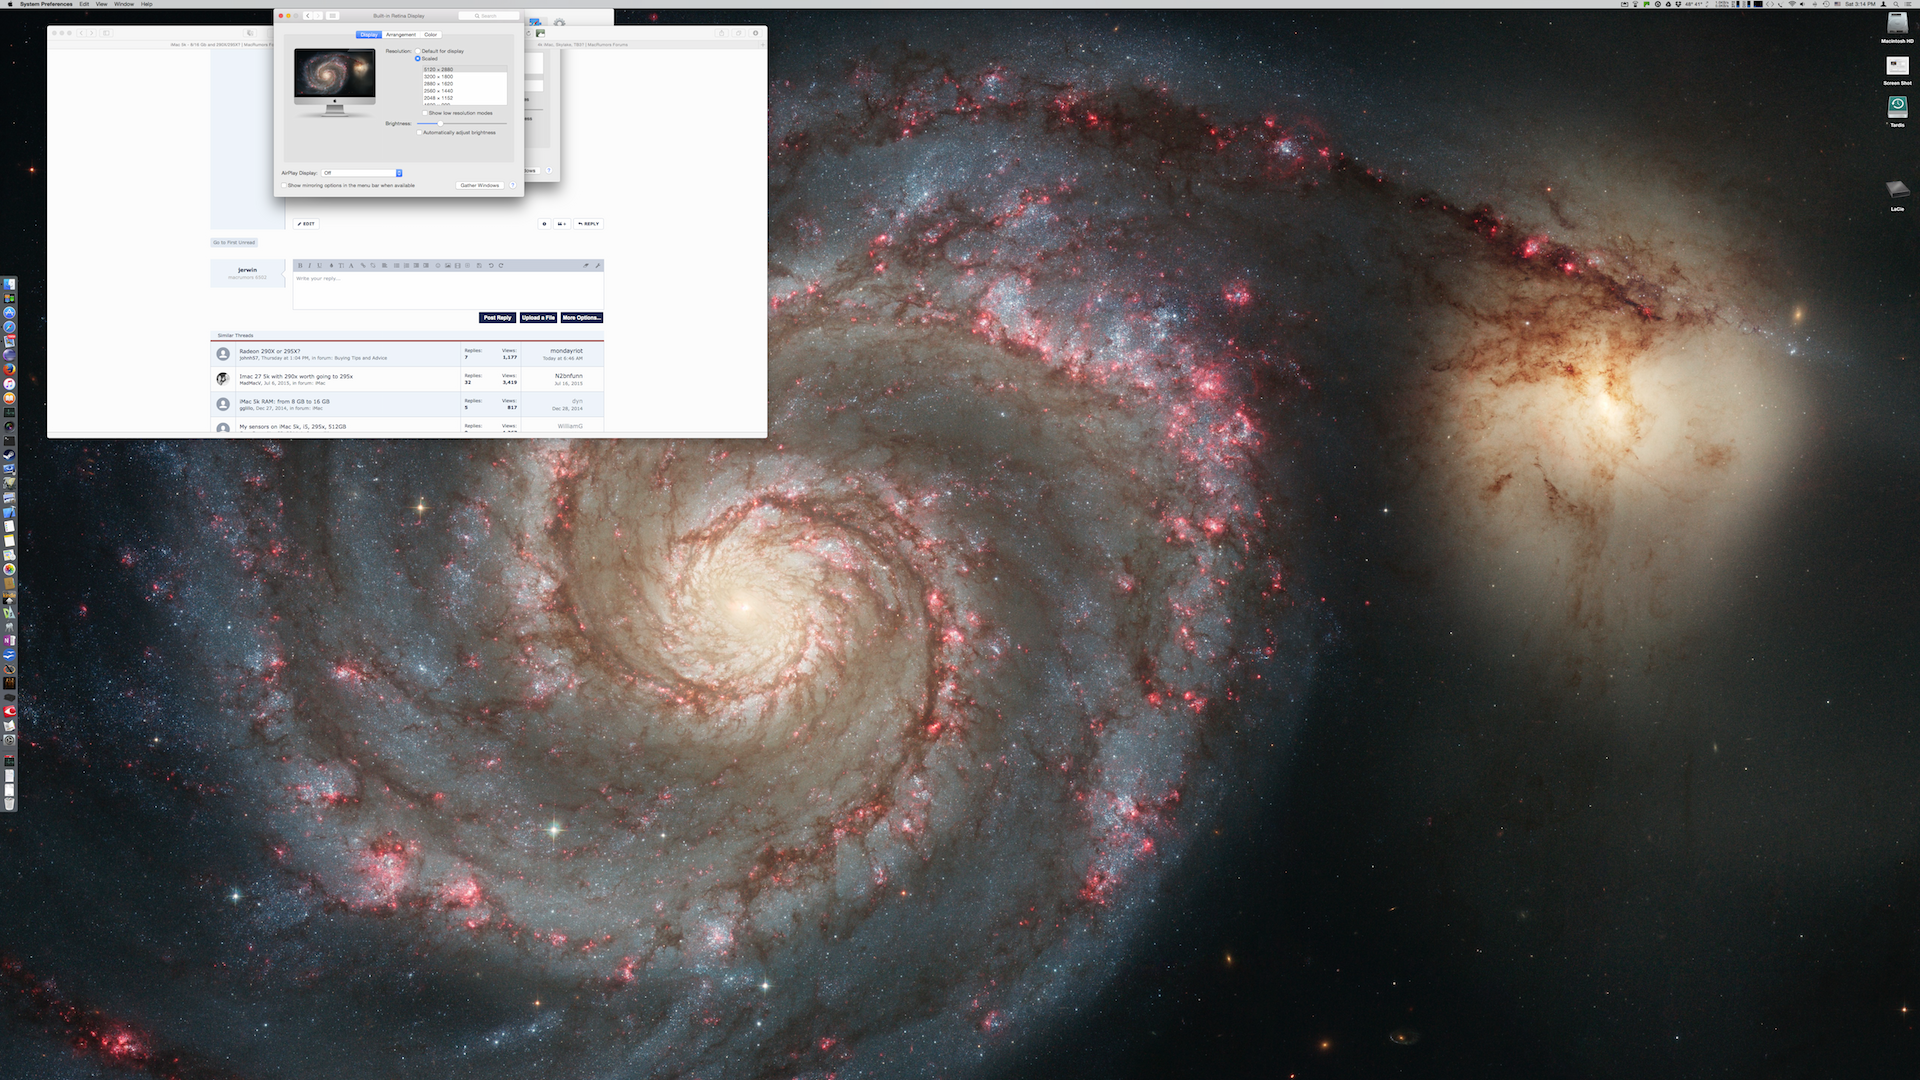The width and height of the screenshot is (1920, 1080).
Task: Choose 2560 × 1440 resolution
Action: coord(464,91)
